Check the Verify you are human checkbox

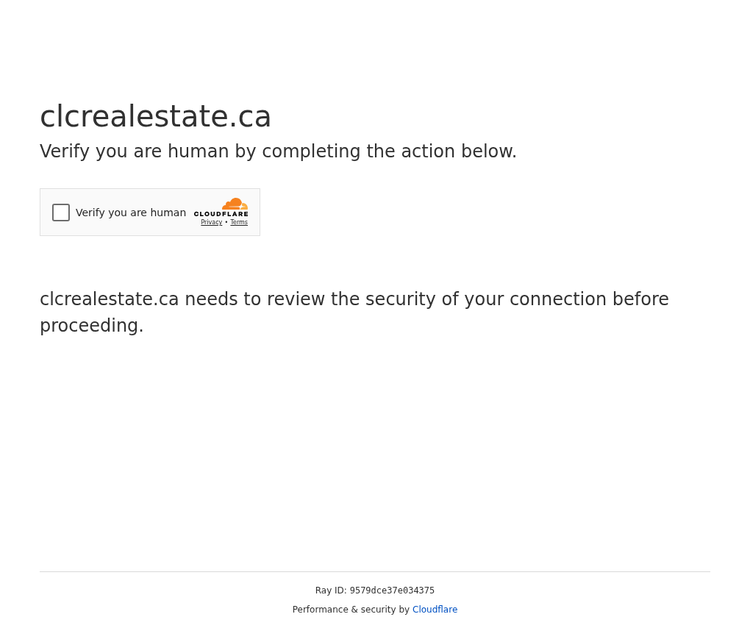(61, 212)
